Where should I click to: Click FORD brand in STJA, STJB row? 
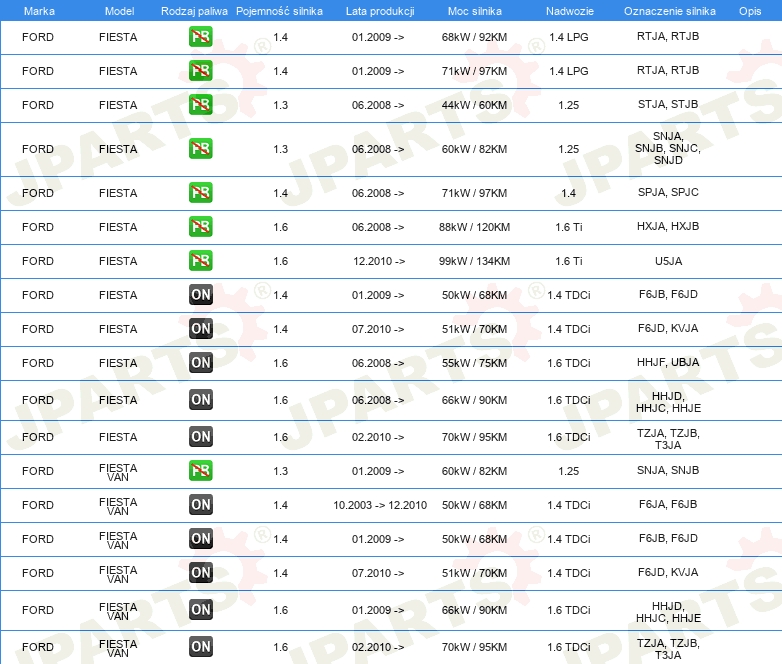pyautogui.click(x=38, y=105)
